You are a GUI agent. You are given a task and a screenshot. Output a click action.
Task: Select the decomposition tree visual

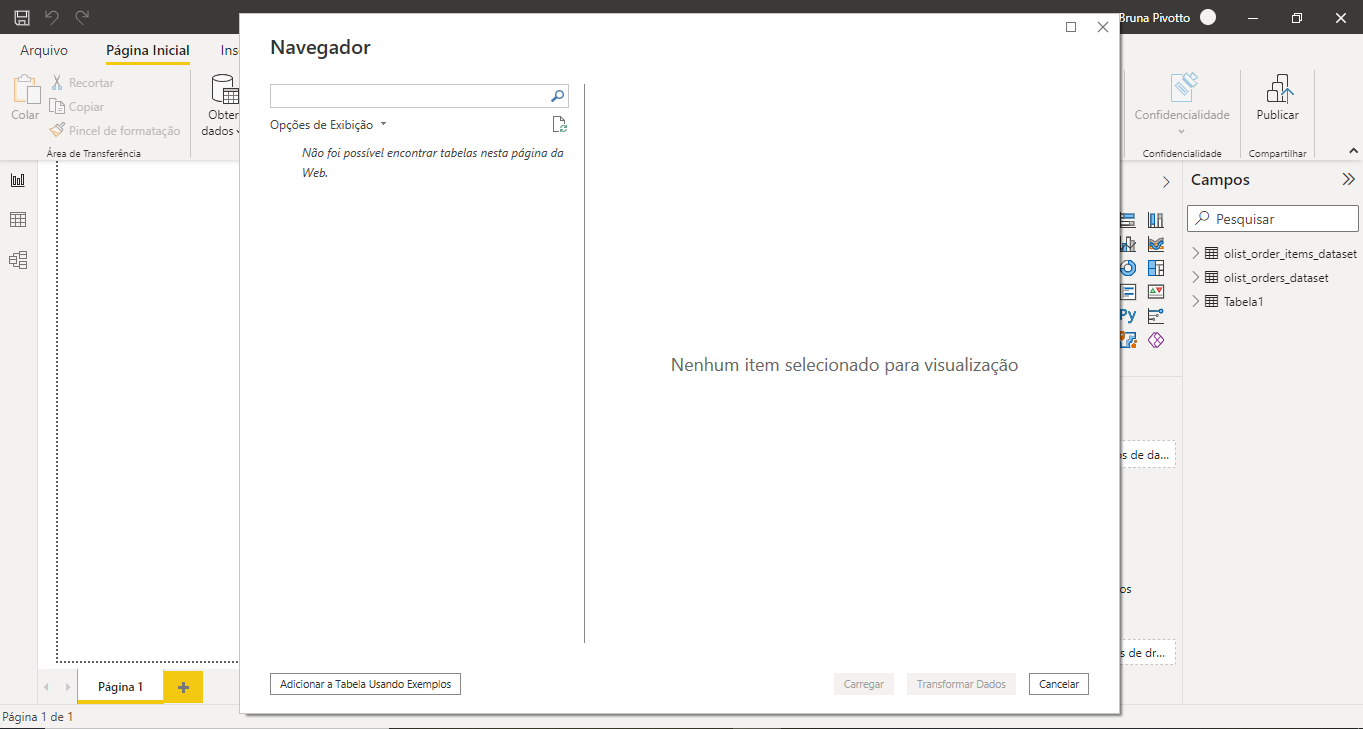pyautogui.click(x=1156, y=316)
